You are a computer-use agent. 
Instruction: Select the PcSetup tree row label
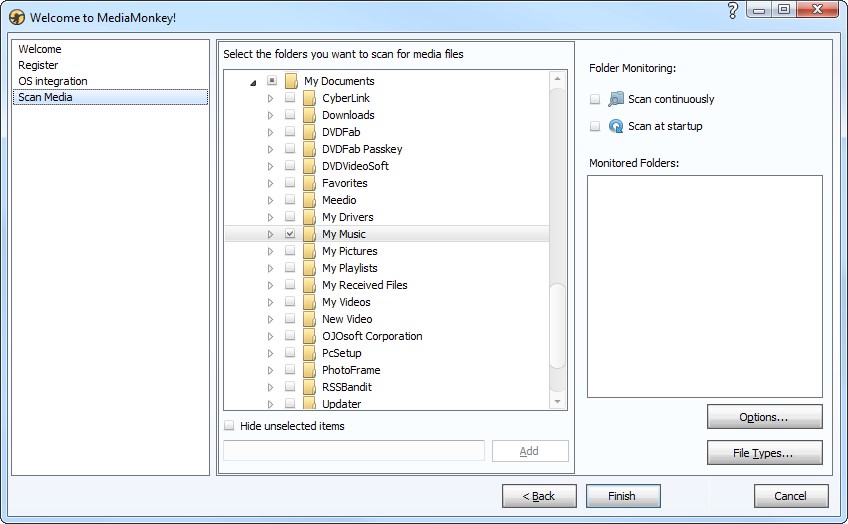point(341,353)
